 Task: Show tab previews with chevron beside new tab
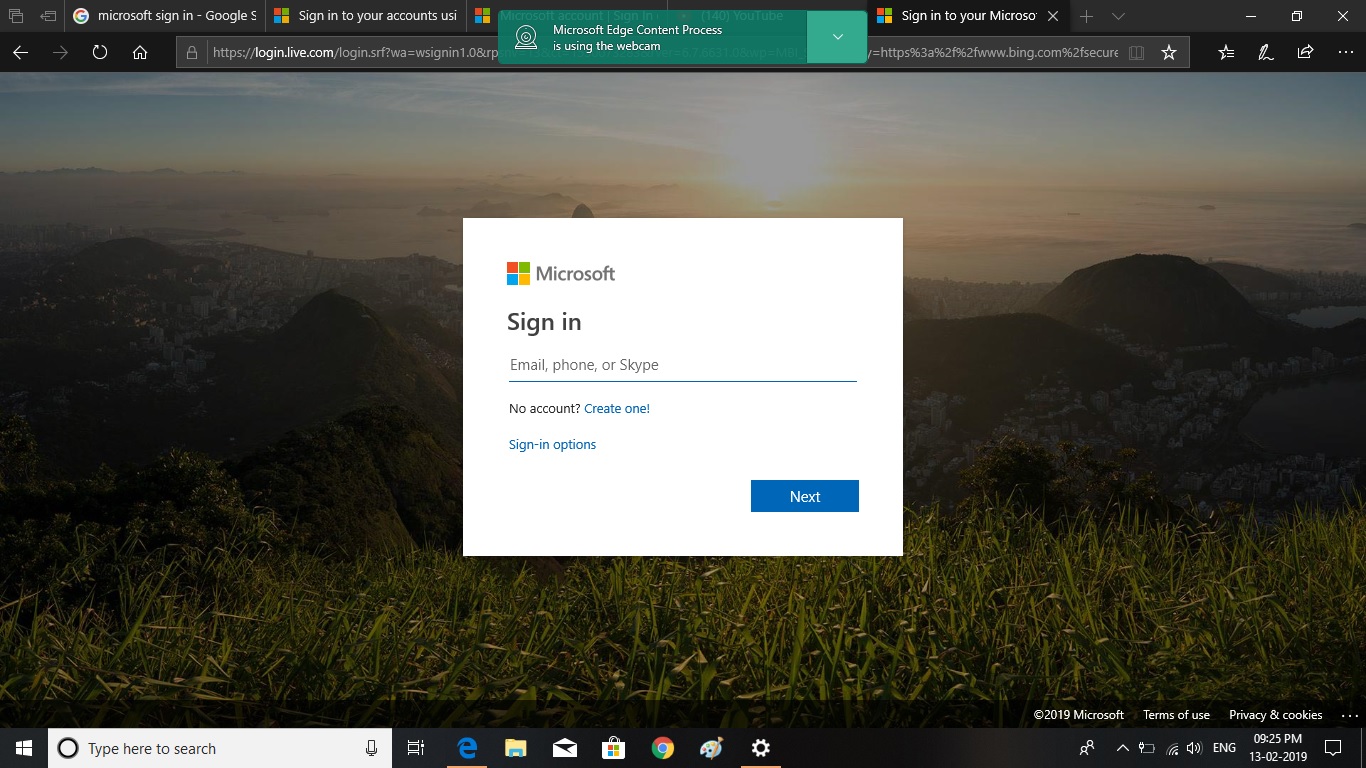tap(1118, 16)
